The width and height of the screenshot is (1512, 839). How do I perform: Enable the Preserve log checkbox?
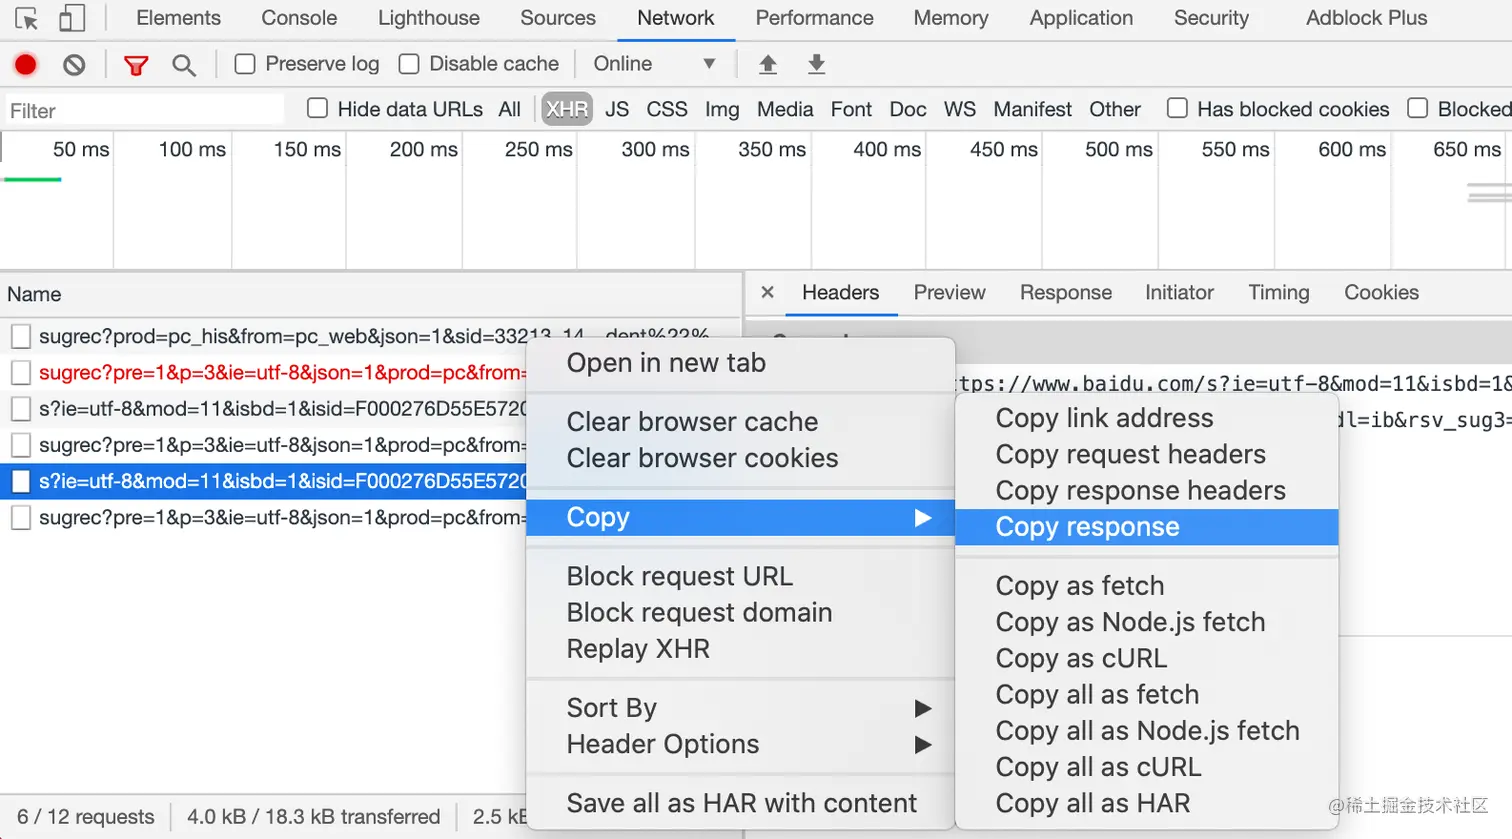245,64
